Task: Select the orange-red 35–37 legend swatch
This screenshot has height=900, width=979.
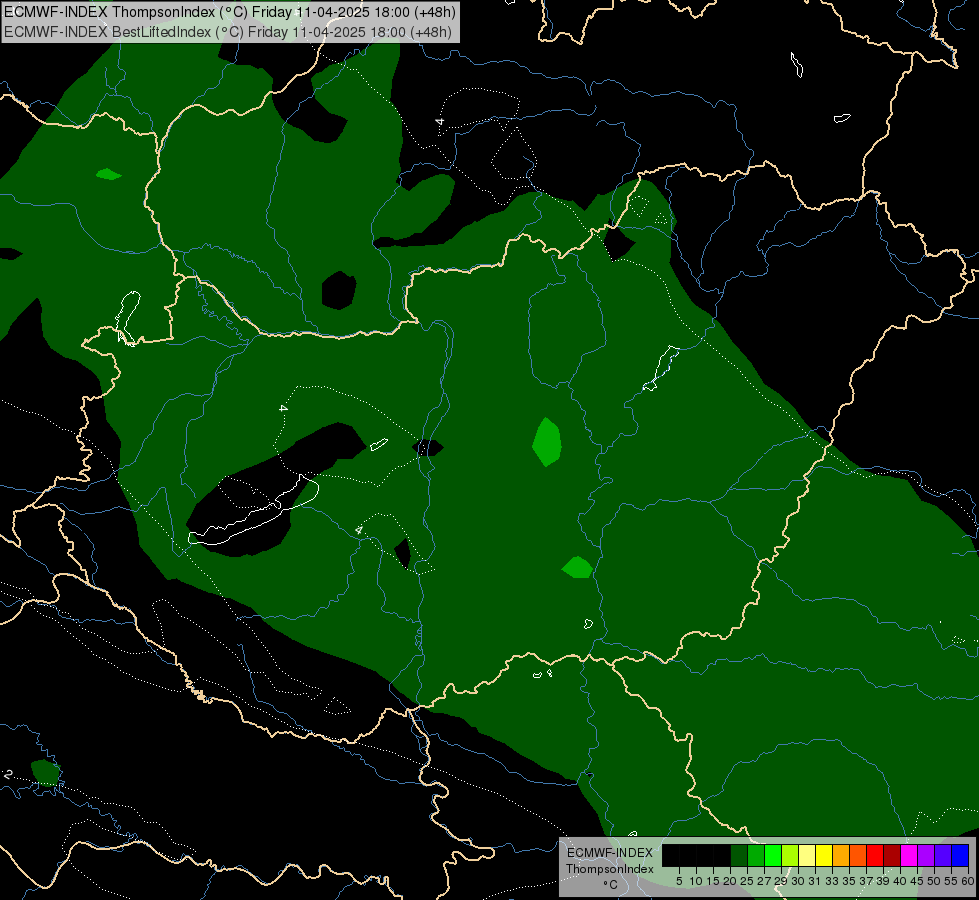Action: click(x=858, y=856)
